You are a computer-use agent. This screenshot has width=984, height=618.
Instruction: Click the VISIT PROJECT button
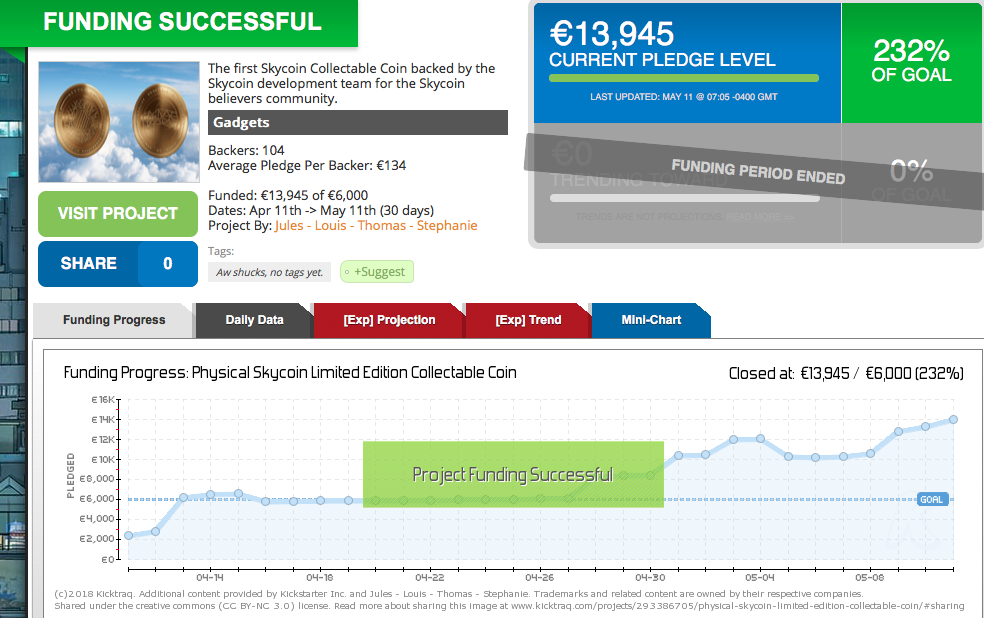[x=118, y=213]
